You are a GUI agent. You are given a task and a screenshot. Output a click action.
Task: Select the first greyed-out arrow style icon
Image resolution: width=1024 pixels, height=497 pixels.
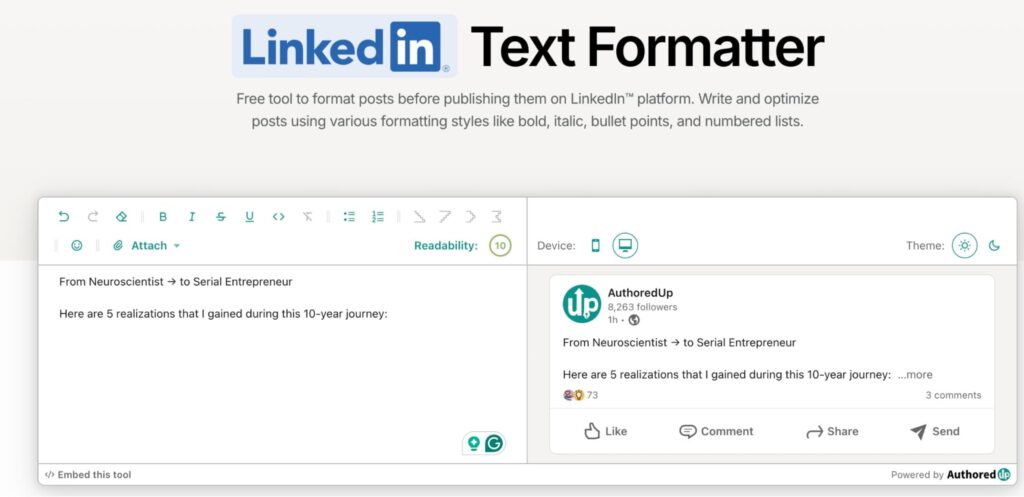coord(419,216)
